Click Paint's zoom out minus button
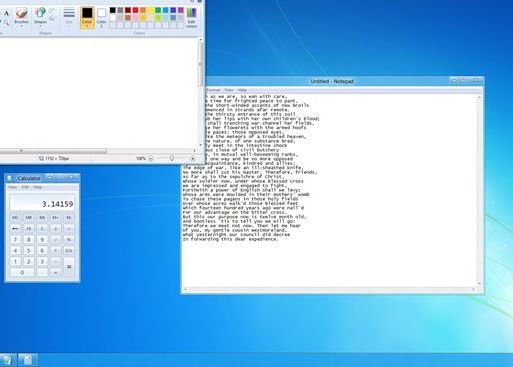 [x=151, y=158]
